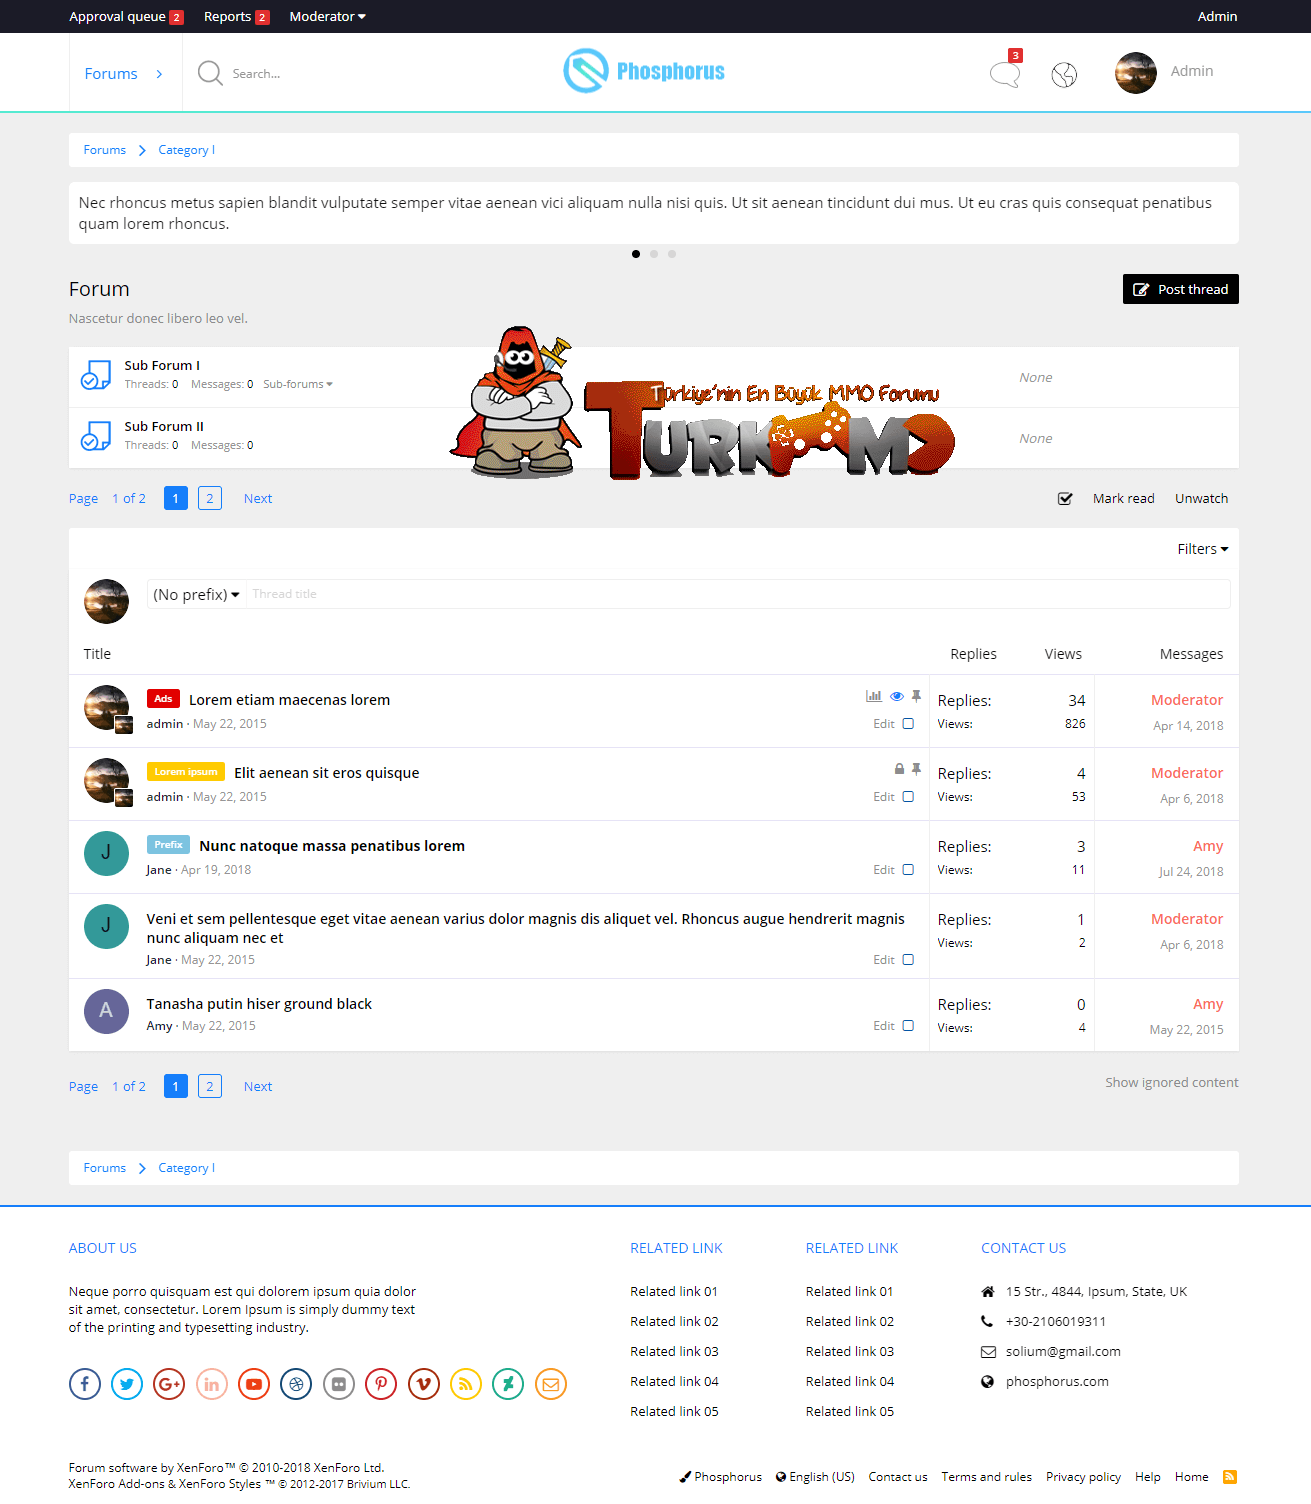Viewport: 1311px width, 1504px height.
Task: Click the Admin avatar in header
Action: point(1136,73)
